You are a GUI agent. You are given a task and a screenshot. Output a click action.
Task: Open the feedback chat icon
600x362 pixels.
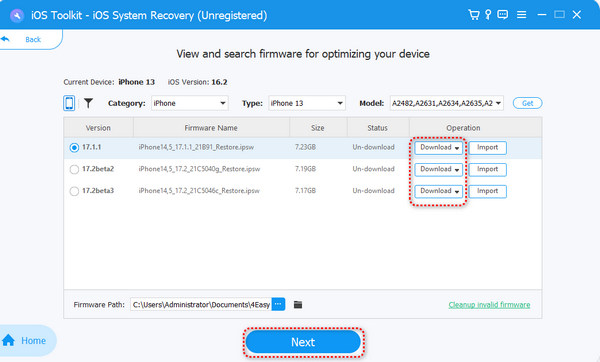coord(502,15)
